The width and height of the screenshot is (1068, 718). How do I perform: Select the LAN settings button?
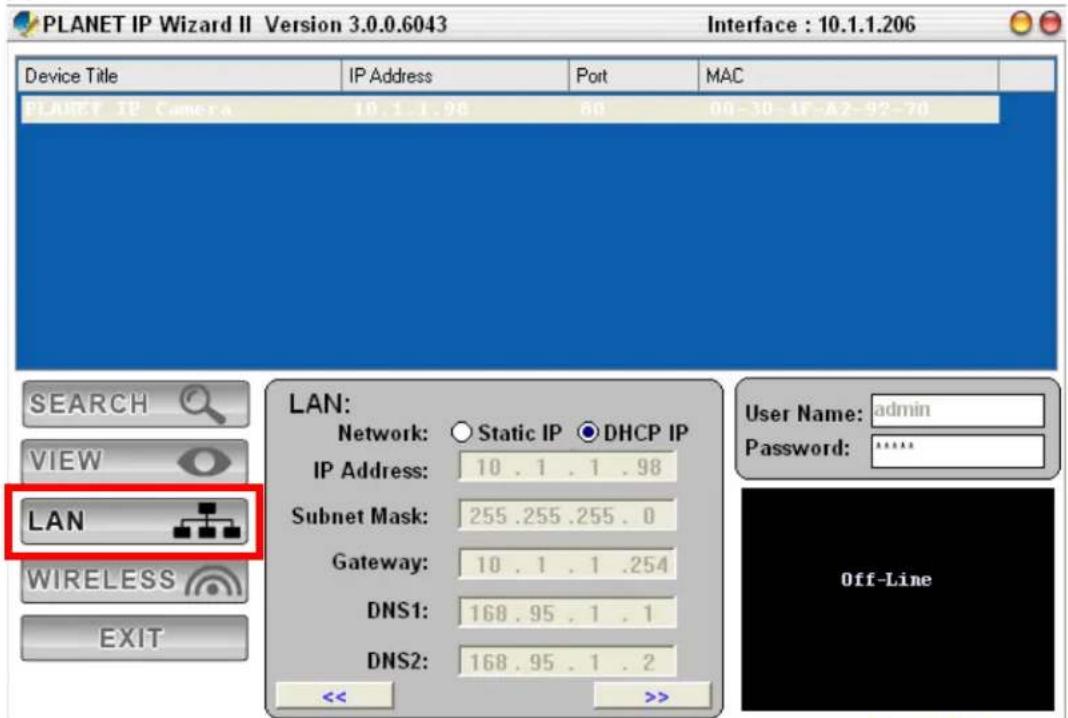click(135, 521)
